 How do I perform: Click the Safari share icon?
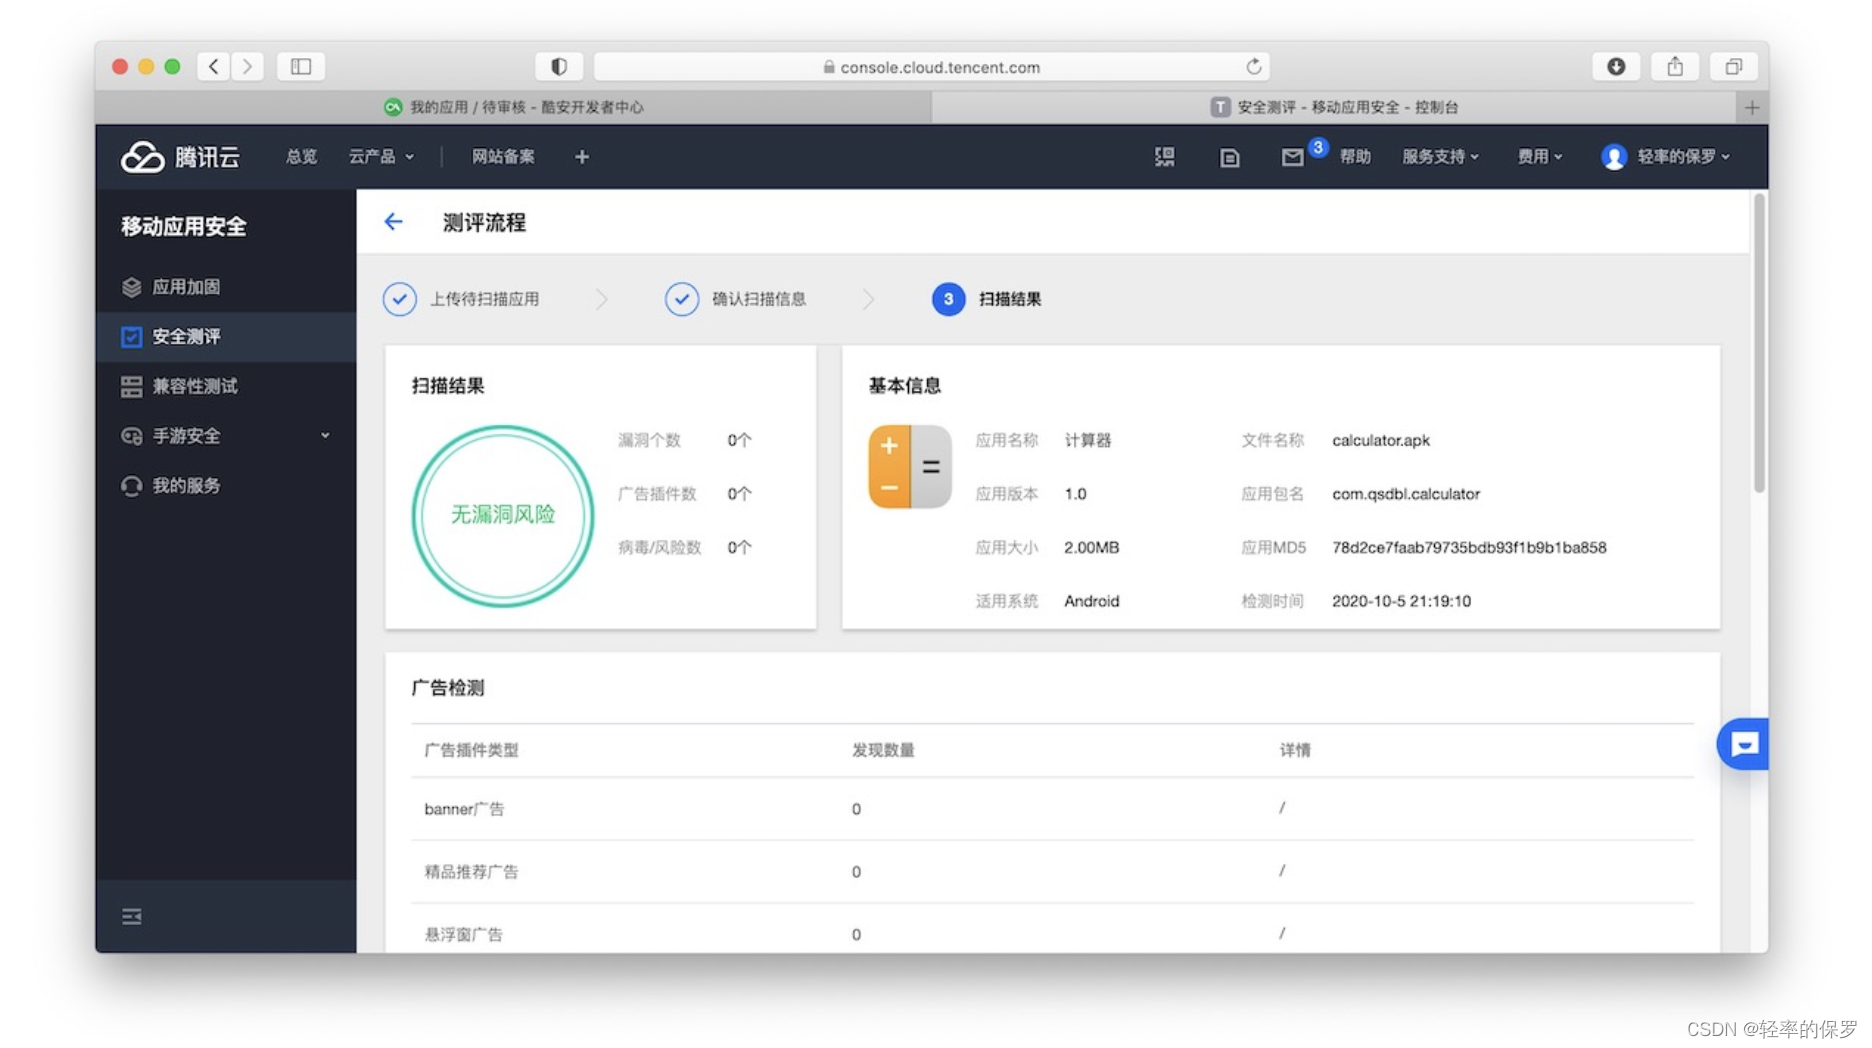[x=1675, y=66]
